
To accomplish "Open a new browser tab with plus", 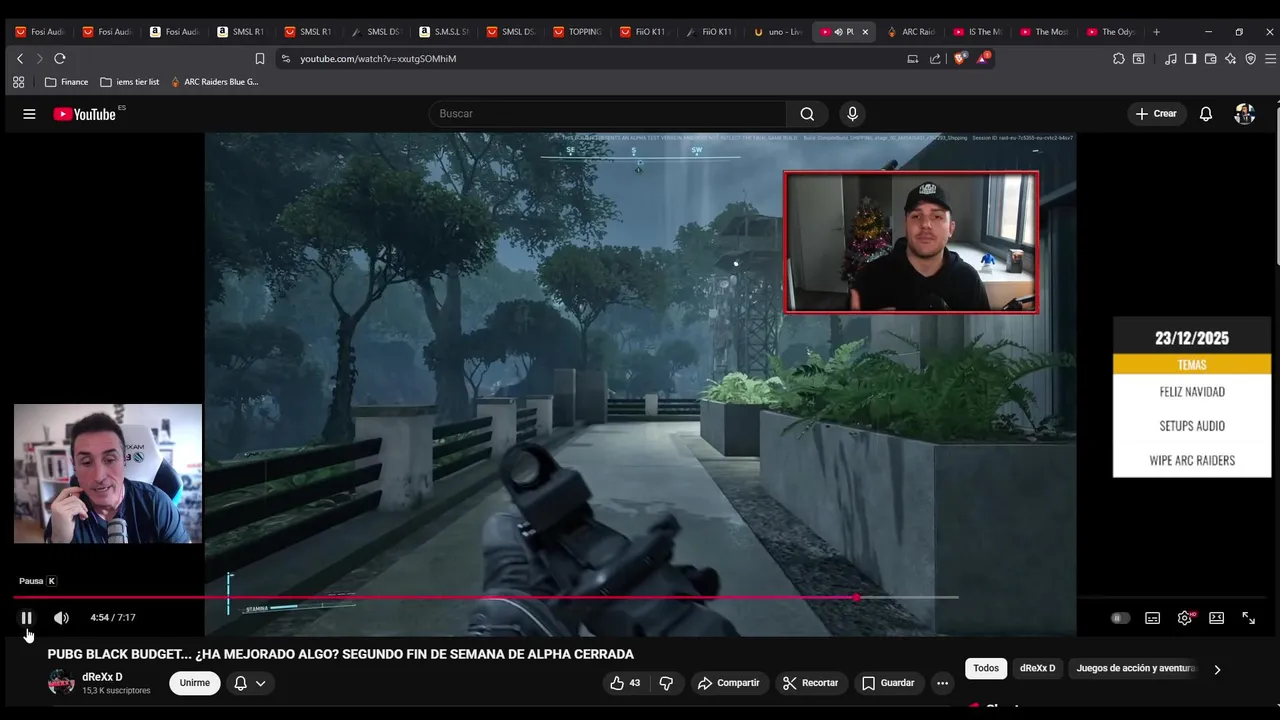I will pos(1156,32).
